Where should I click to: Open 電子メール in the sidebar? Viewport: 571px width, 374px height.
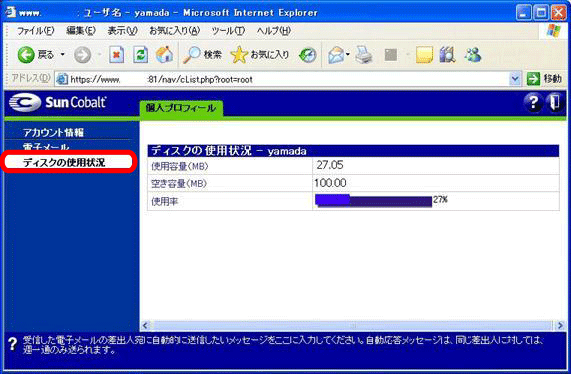(46, 147)
